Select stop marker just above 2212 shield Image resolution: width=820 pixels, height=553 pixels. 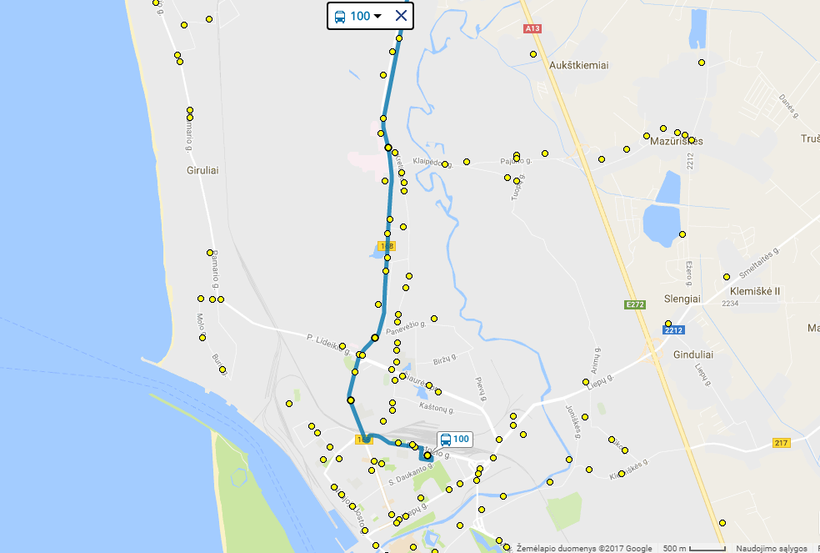(668, 323)
